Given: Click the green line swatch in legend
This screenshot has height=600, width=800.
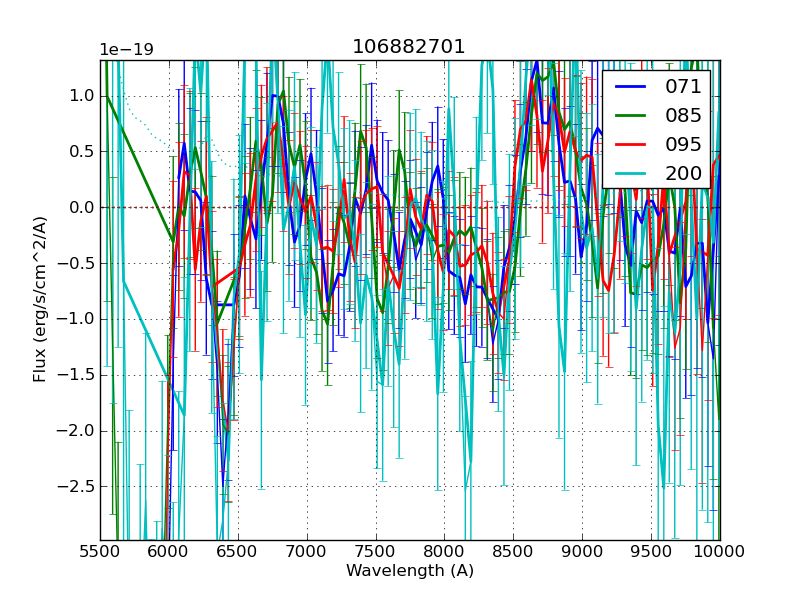Looking at the screenshot, I should click(631, 116).
